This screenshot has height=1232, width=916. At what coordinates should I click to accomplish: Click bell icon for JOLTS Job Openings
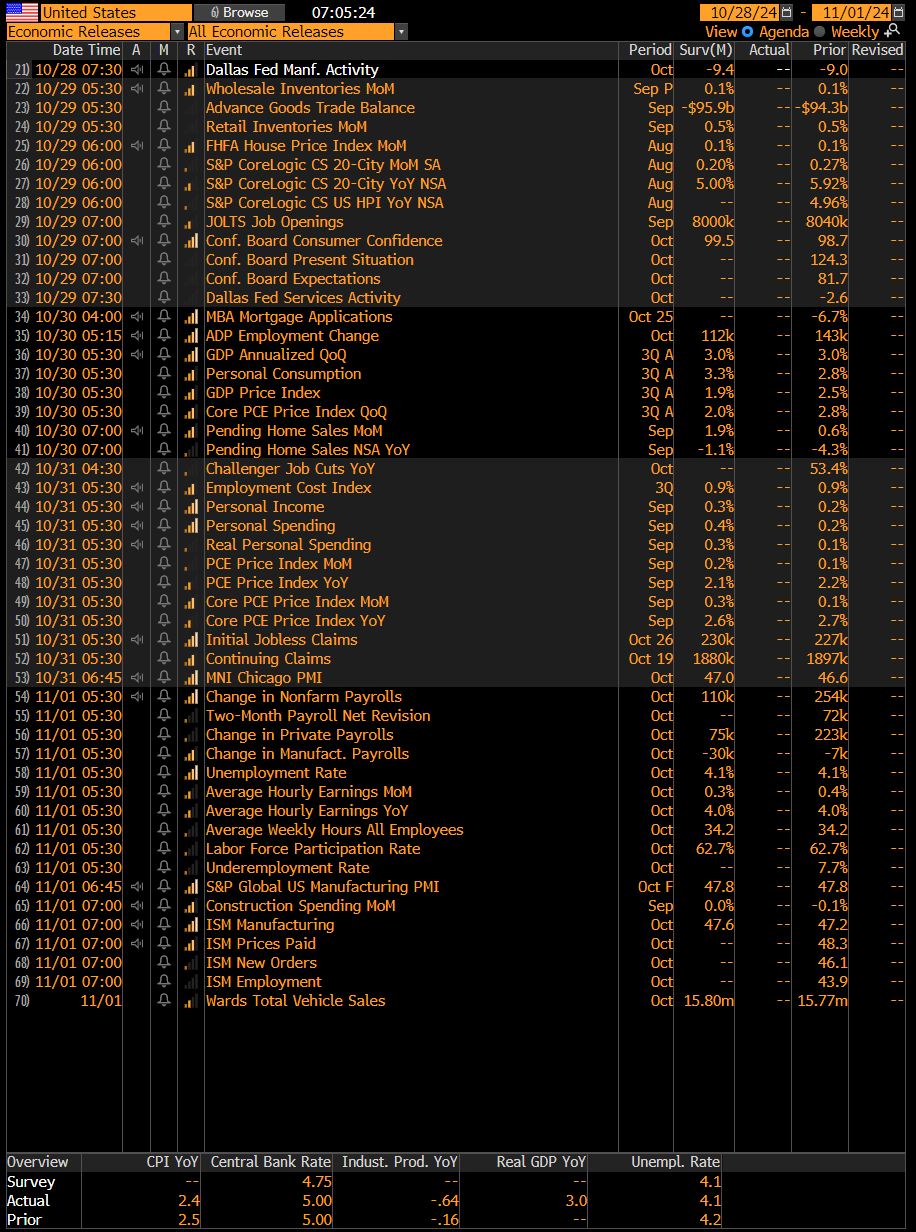[x=164, y=222]
